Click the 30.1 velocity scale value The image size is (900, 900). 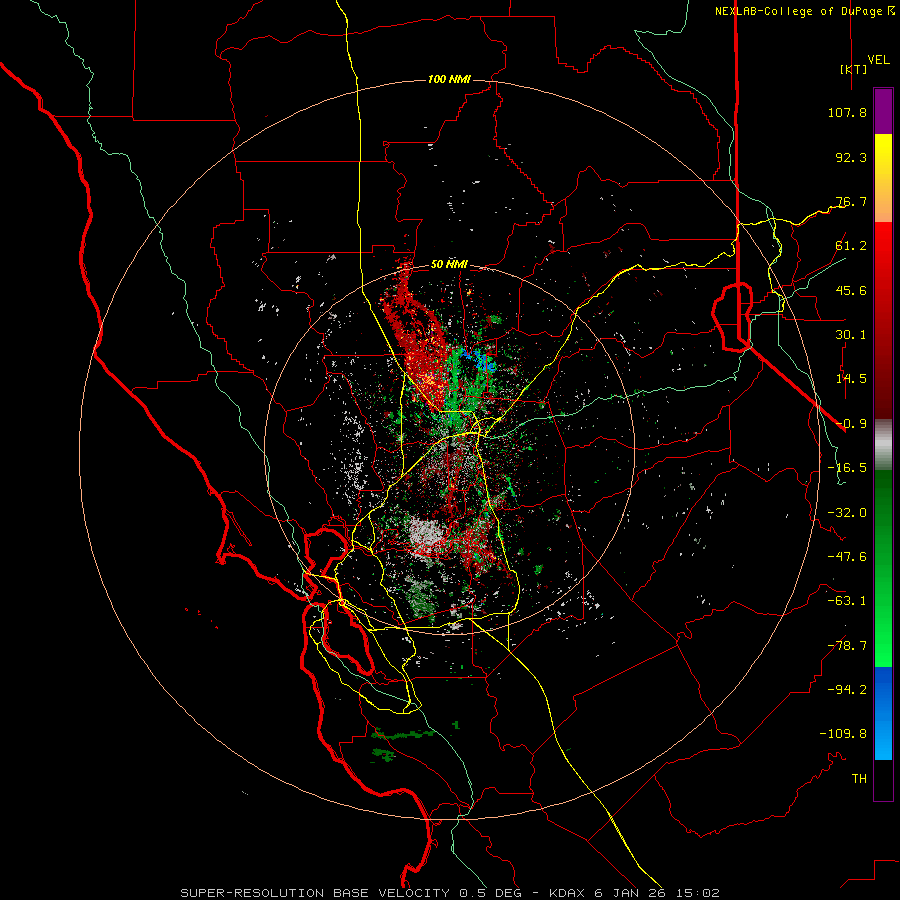tap(851, 335)
